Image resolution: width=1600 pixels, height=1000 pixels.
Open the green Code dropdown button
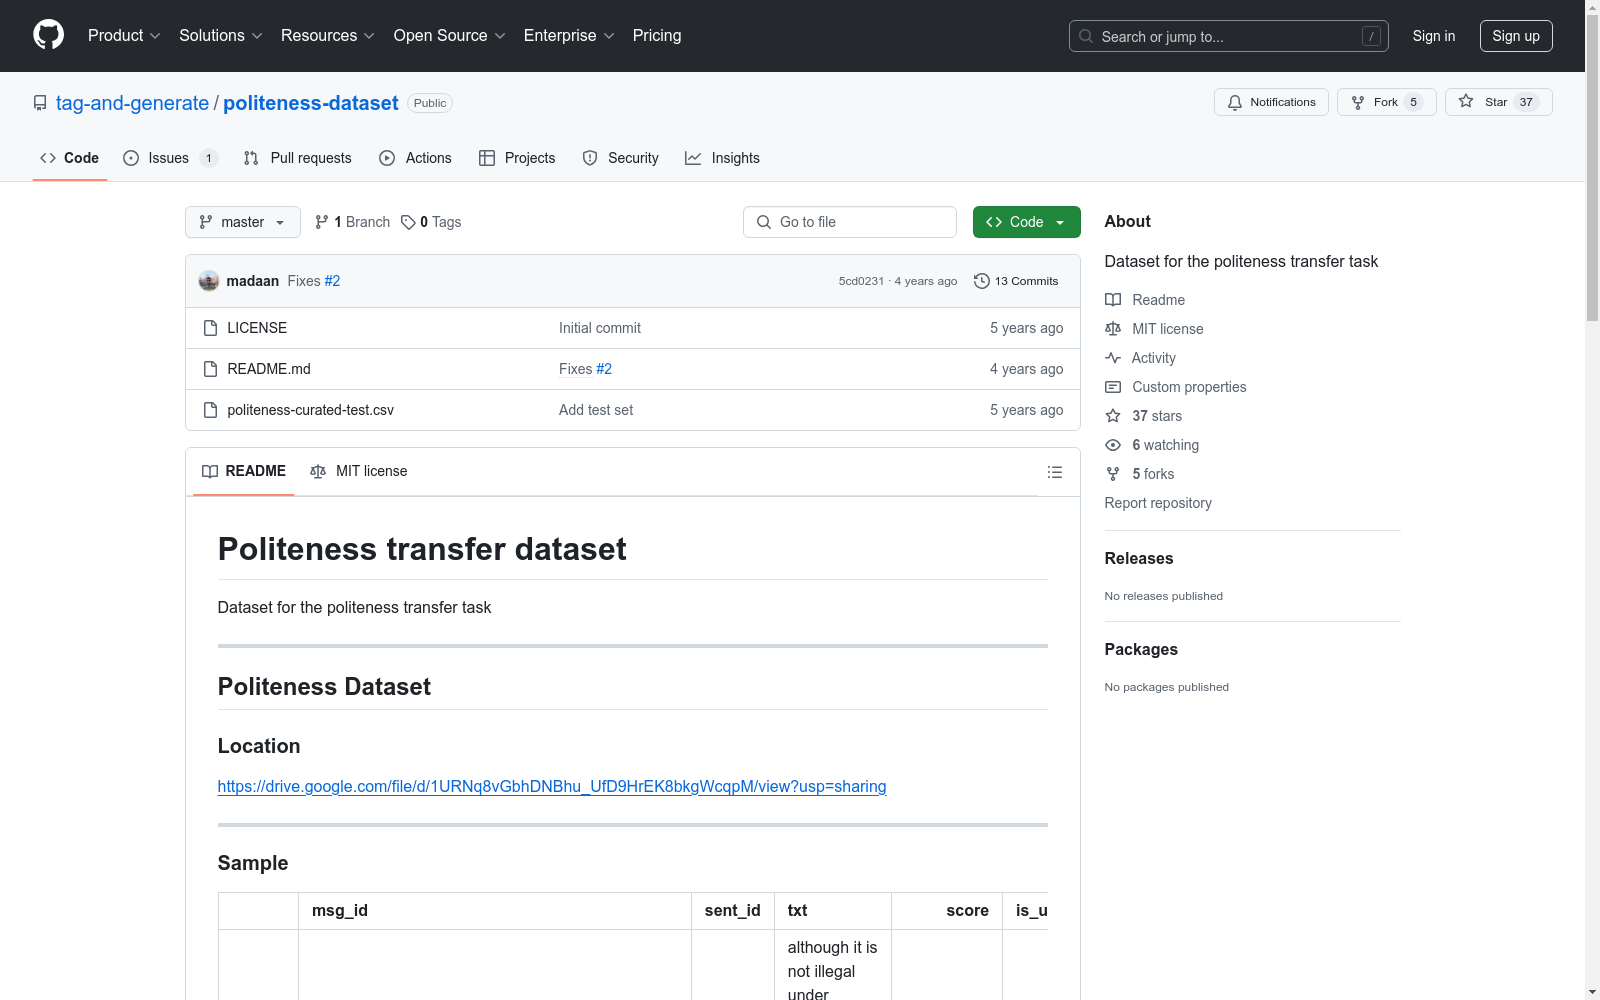tap(1026, 222)
